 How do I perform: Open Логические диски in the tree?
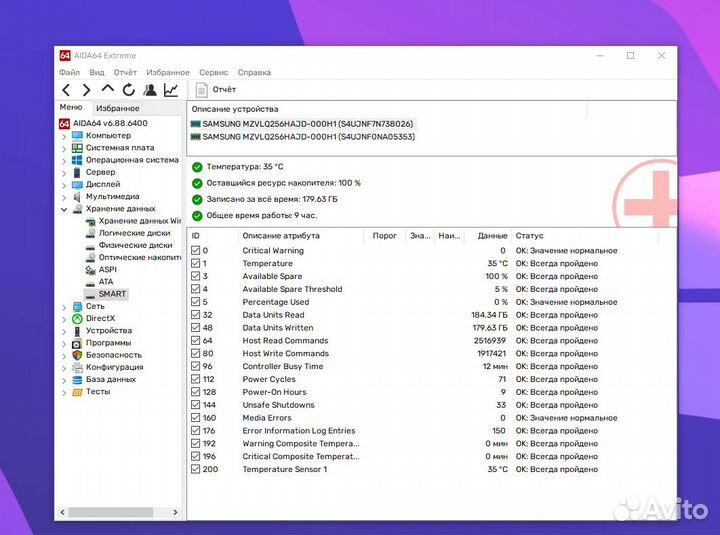coord(128,233)
